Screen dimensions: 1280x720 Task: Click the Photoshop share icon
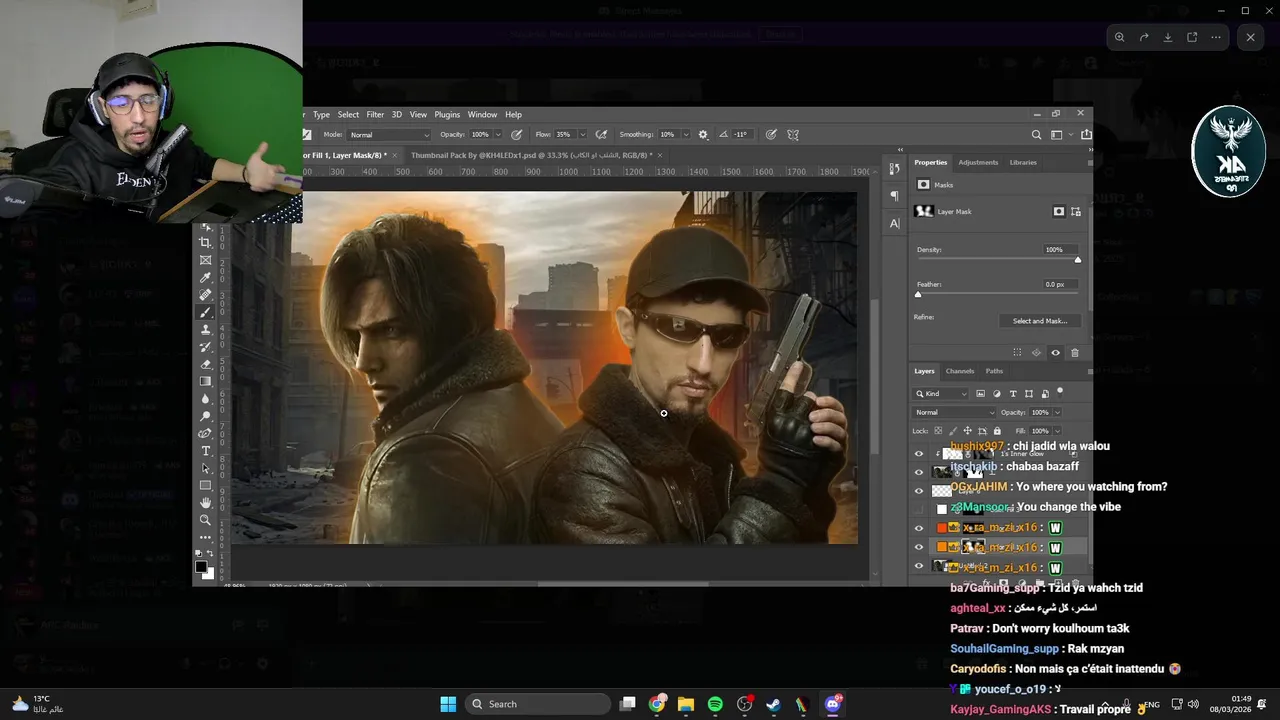tap(1086, 135)
